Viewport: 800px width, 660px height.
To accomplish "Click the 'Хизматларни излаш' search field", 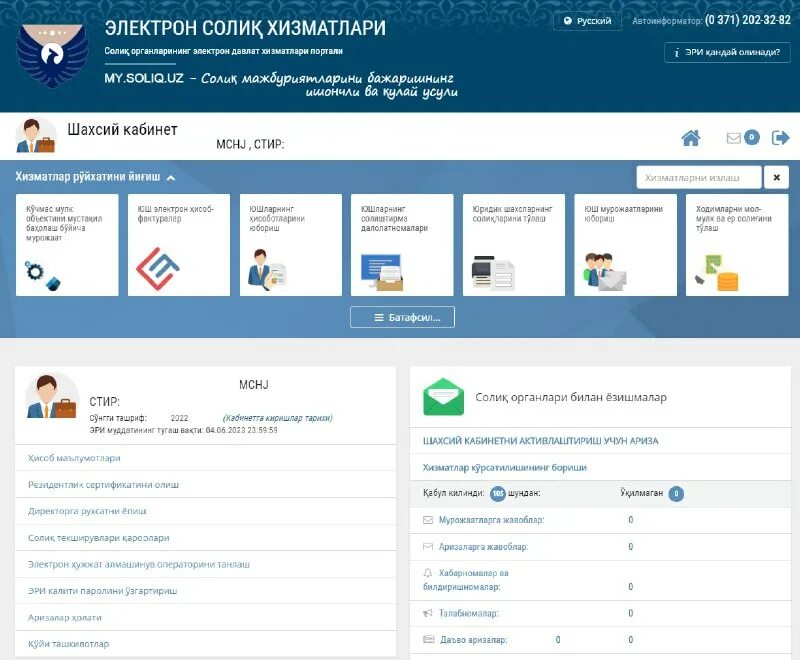I will pyautogui.click(x=698, y=177).
